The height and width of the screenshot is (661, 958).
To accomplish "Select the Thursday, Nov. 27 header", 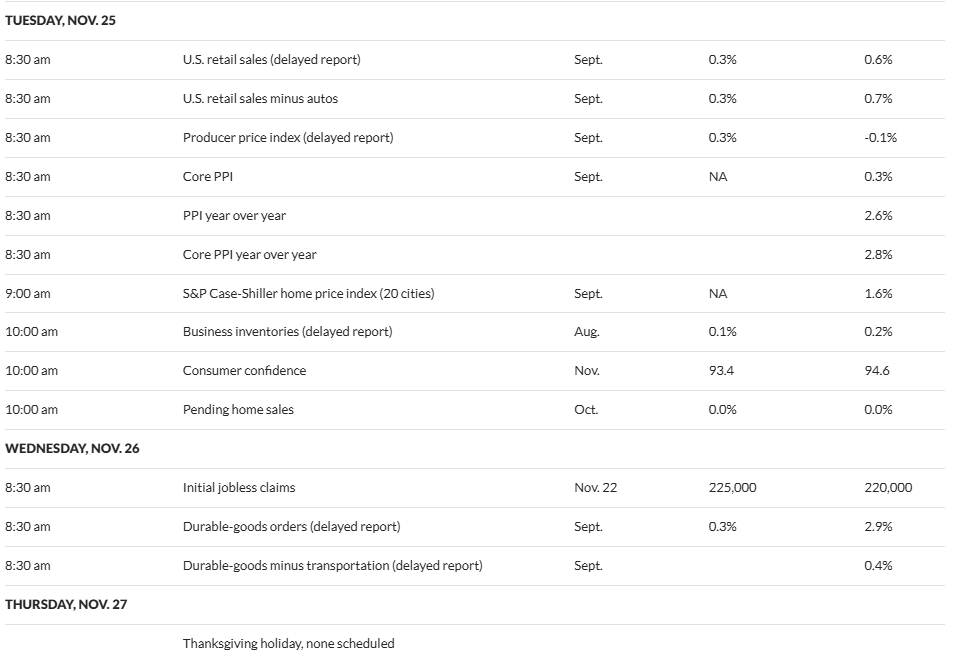I will point(66,605).
